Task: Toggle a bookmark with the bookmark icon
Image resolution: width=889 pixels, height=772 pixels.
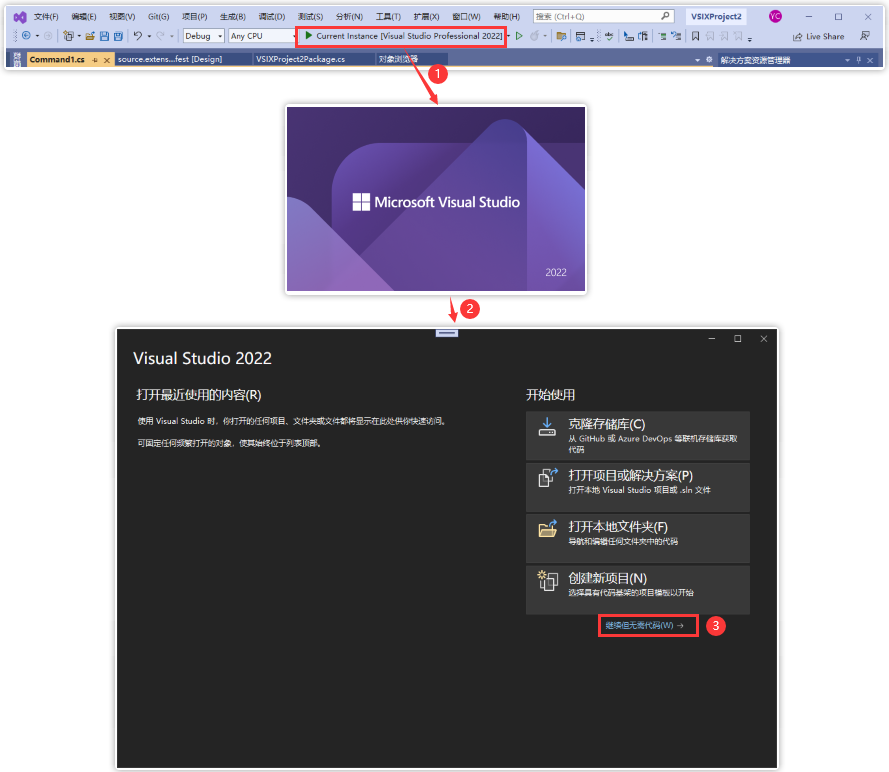Action: 695,36
